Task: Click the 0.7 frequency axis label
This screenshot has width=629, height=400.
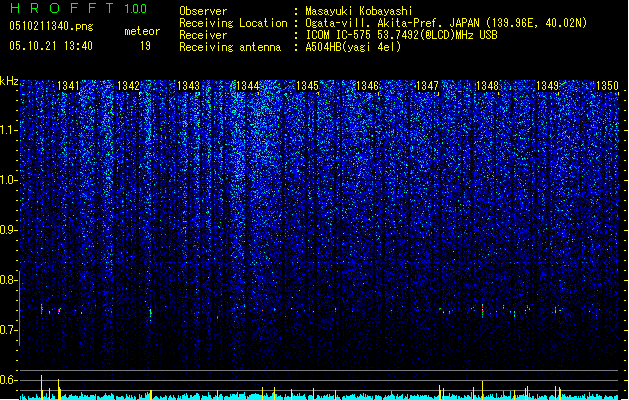Action: [8, 330]
